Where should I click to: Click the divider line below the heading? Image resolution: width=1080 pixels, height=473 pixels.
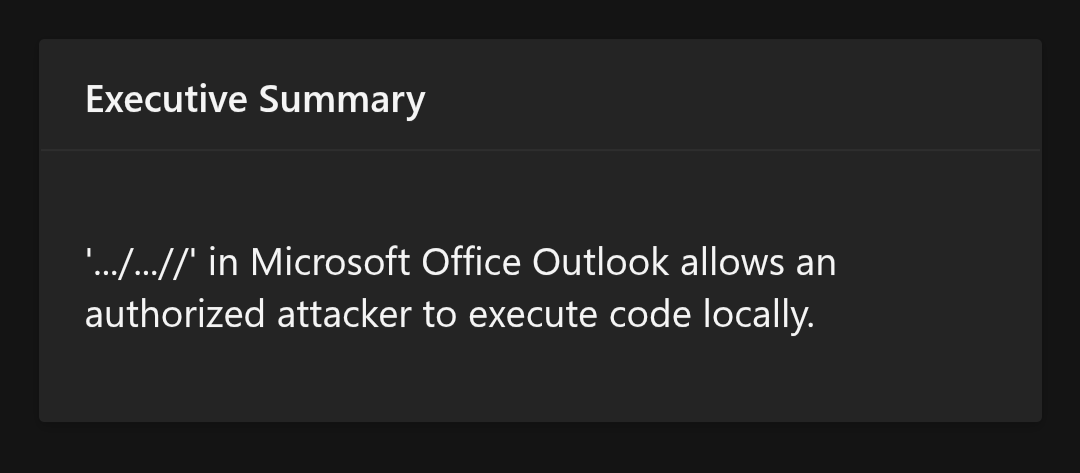pos(540,149)
